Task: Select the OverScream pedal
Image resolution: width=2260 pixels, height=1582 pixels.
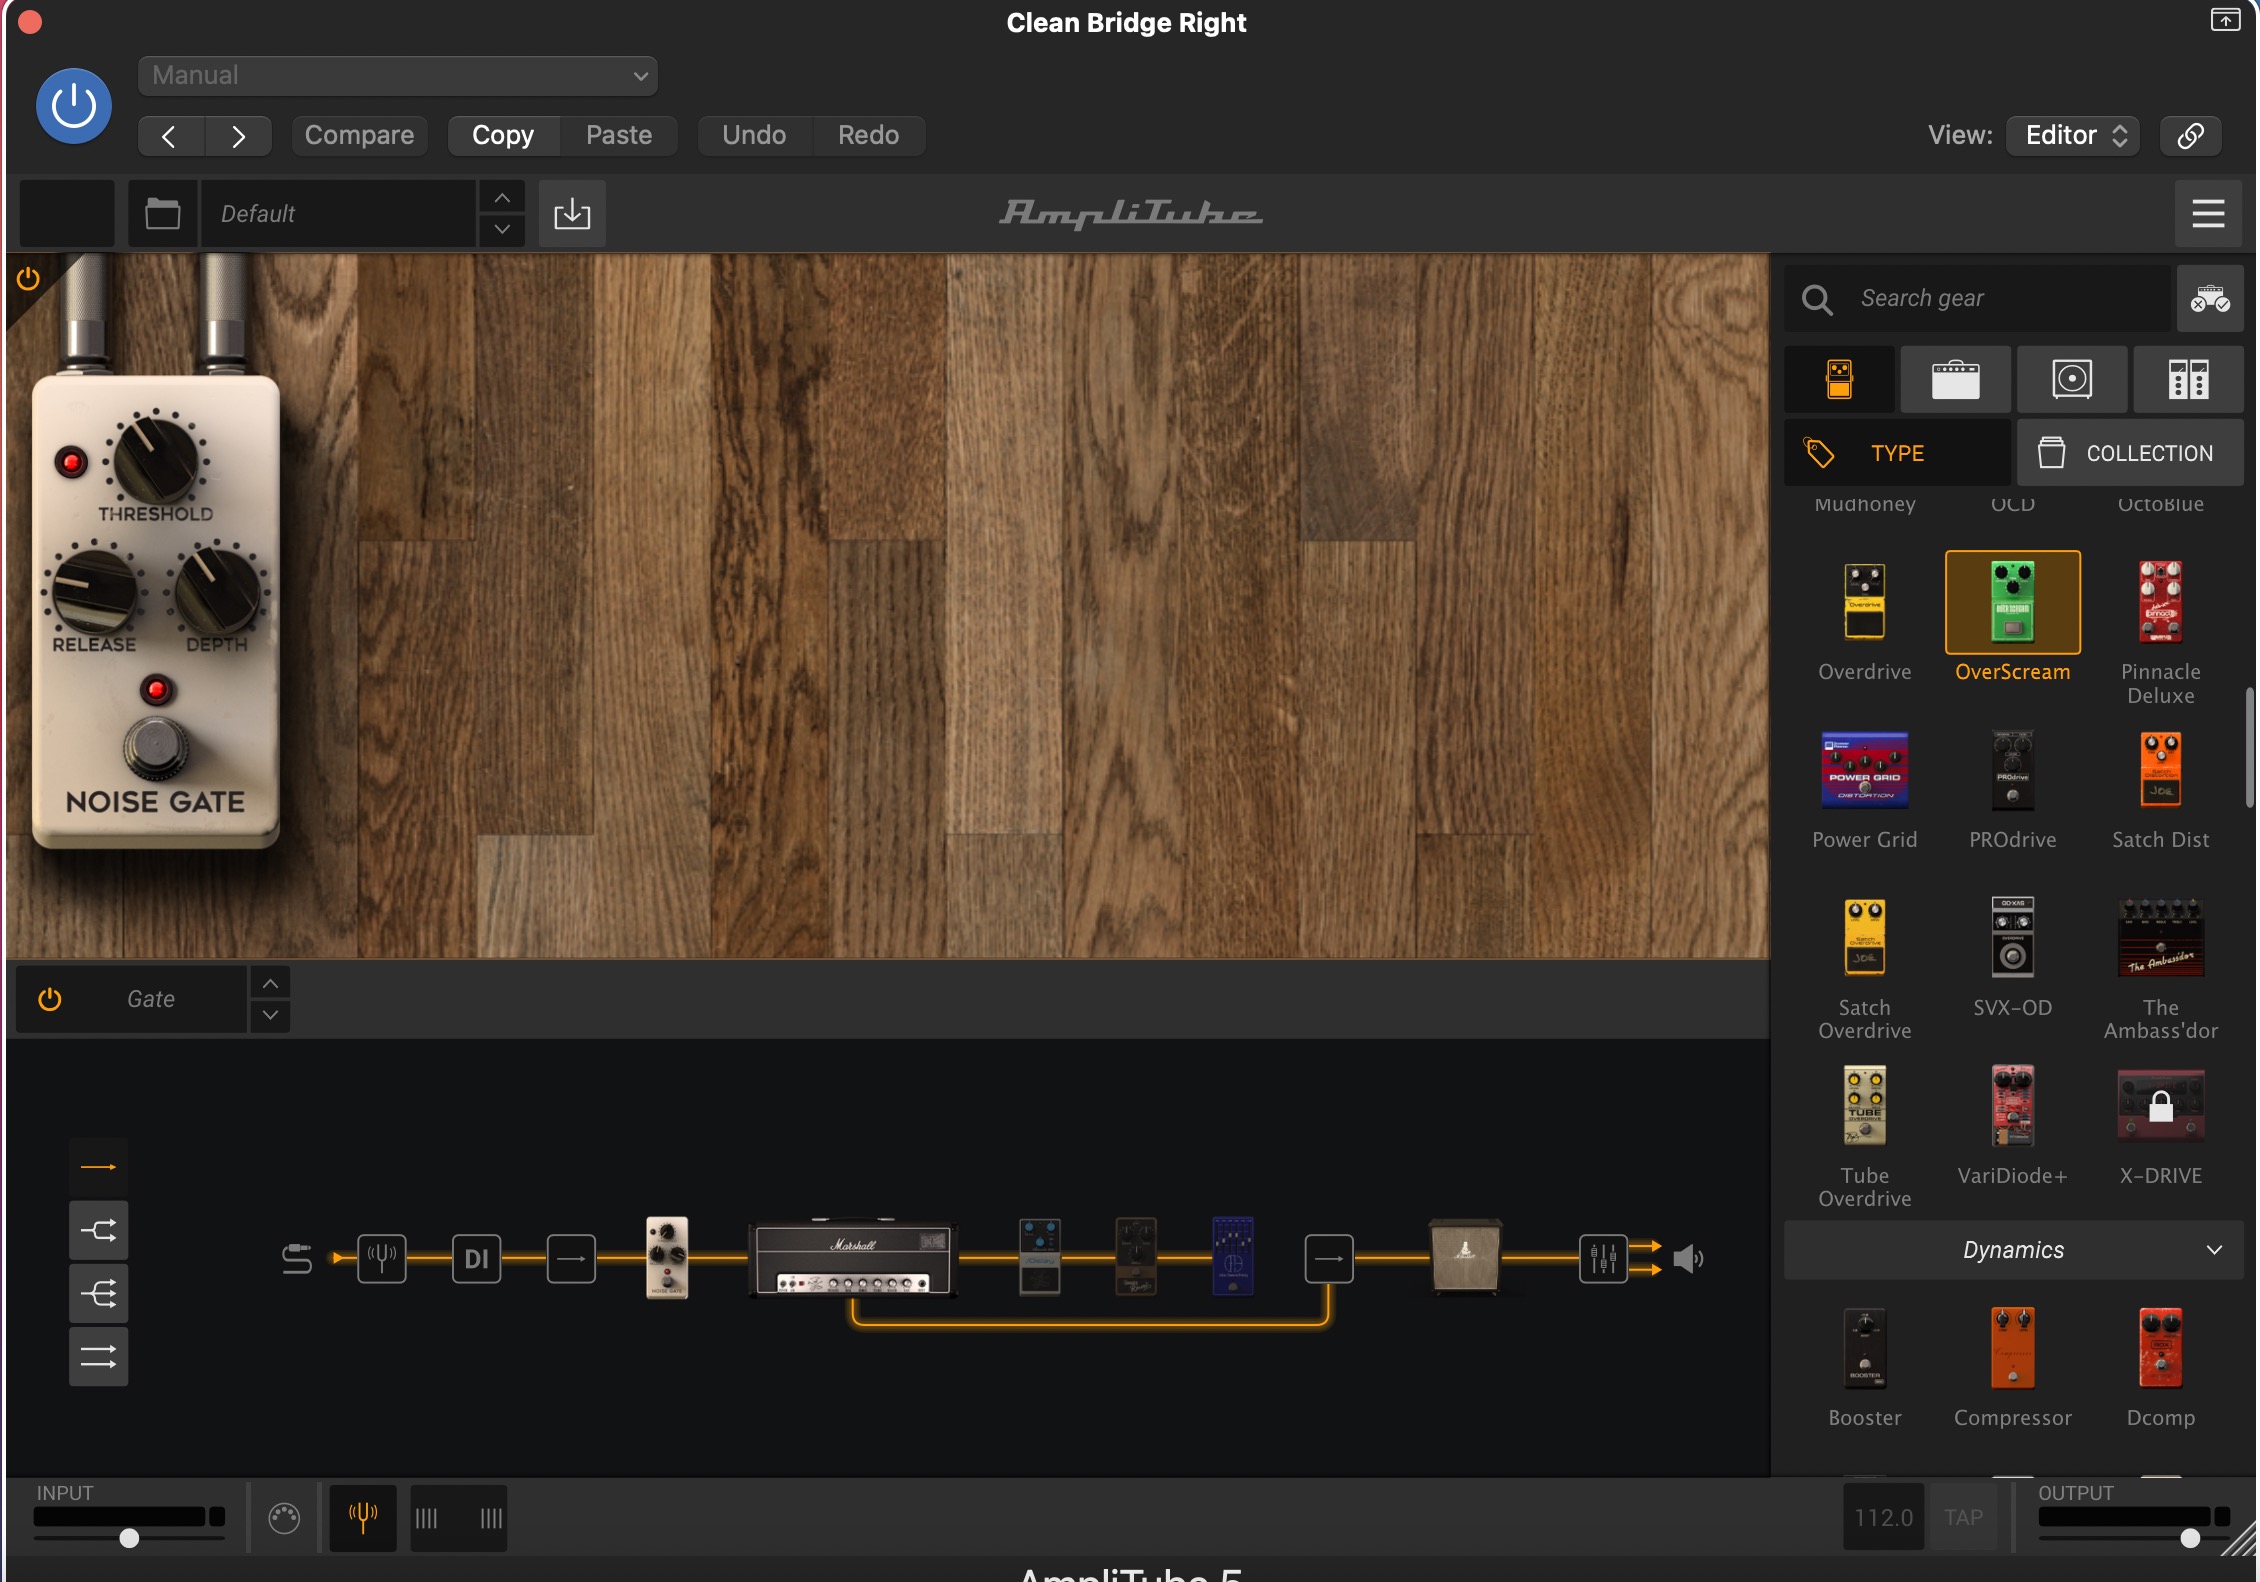Action: [x=2012, y=602]
